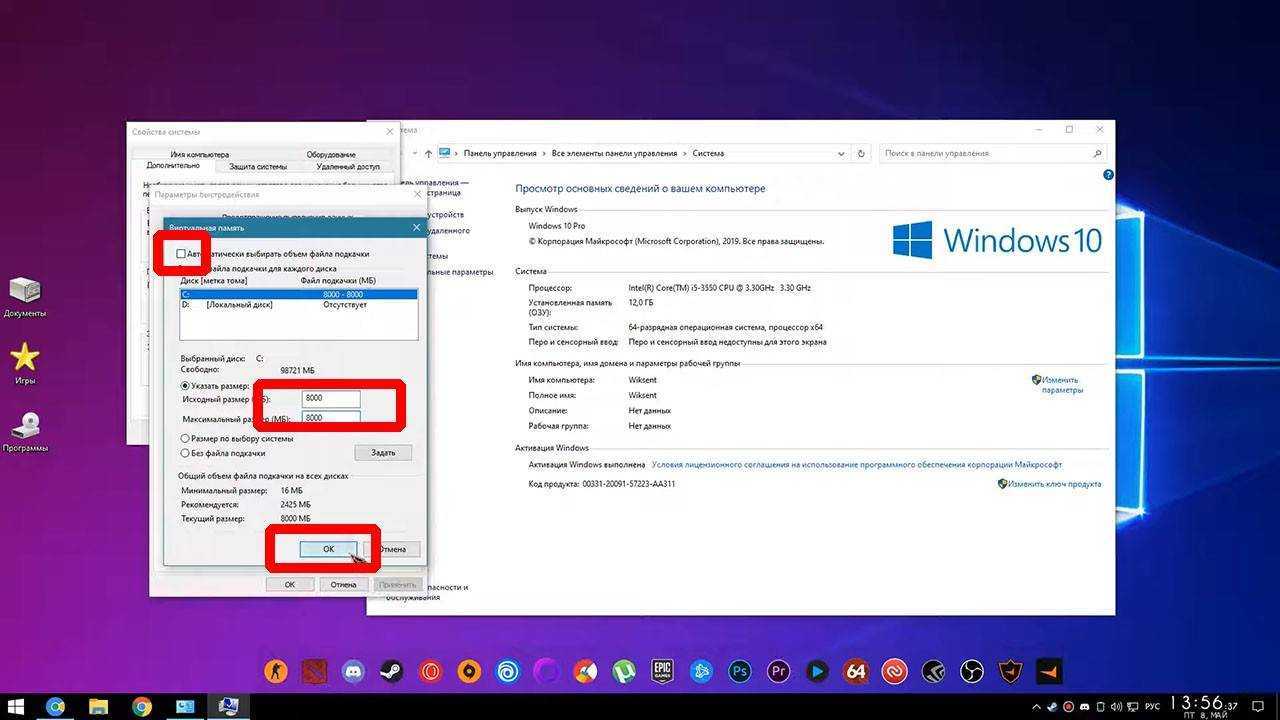Screen dimensions: 1280x720
Task: Choose 'Размер по выбору системы' radio option
Action: [185, 438]
